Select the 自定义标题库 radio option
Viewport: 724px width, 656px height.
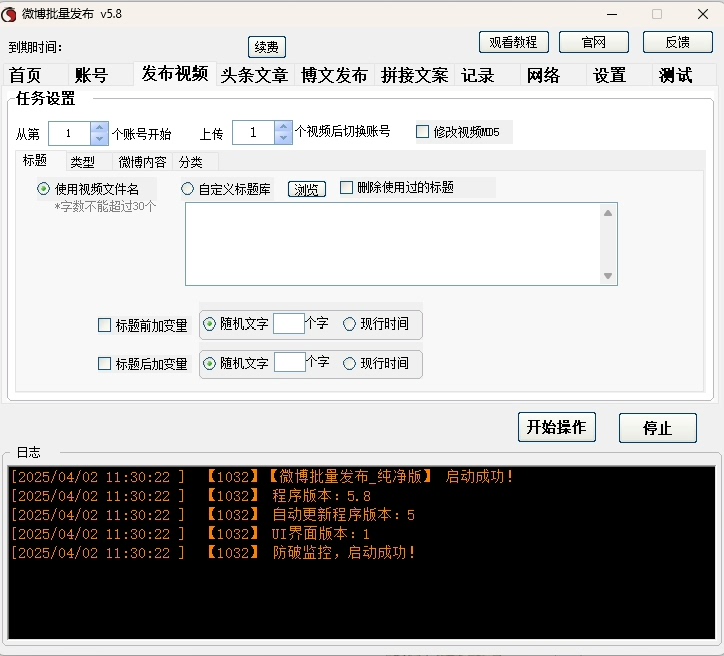pyautogui.click(x=187, y=188)
